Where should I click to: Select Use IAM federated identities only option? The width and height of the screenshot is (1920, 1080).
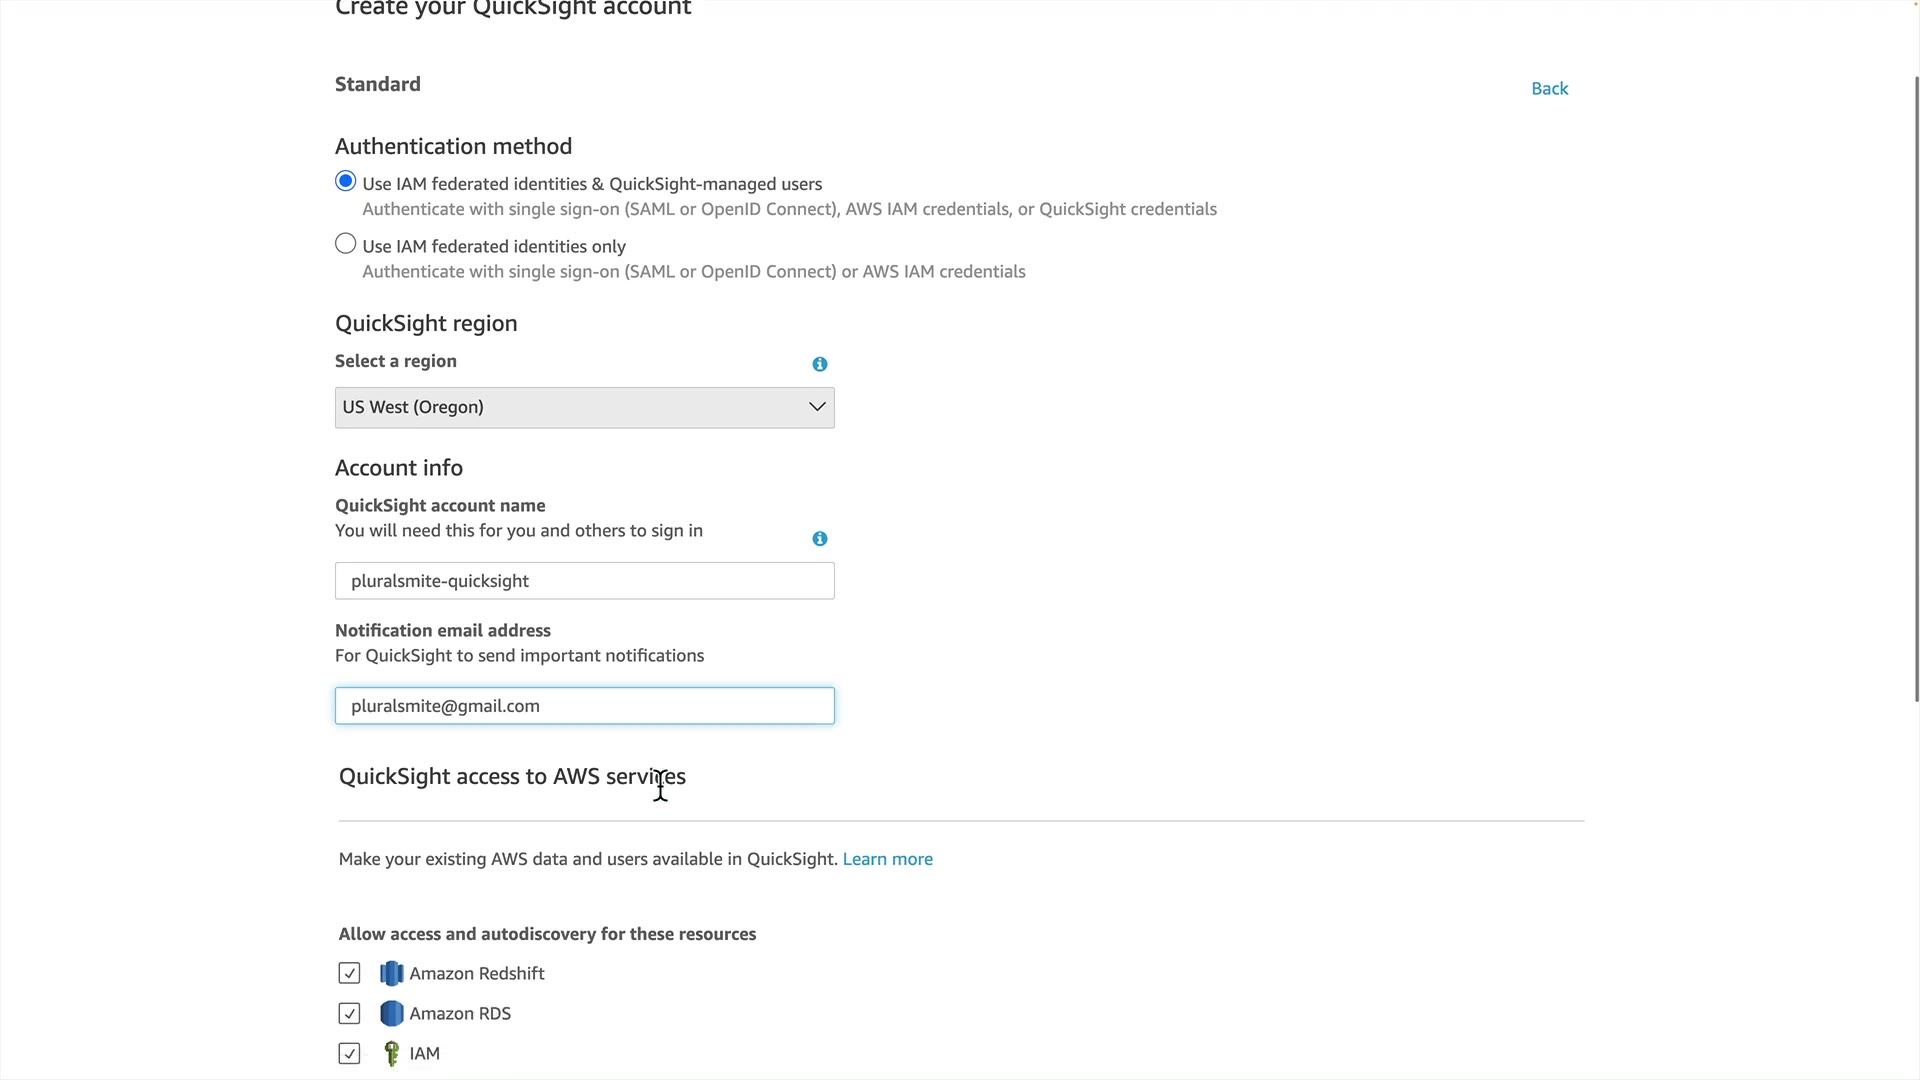point(346,244)
